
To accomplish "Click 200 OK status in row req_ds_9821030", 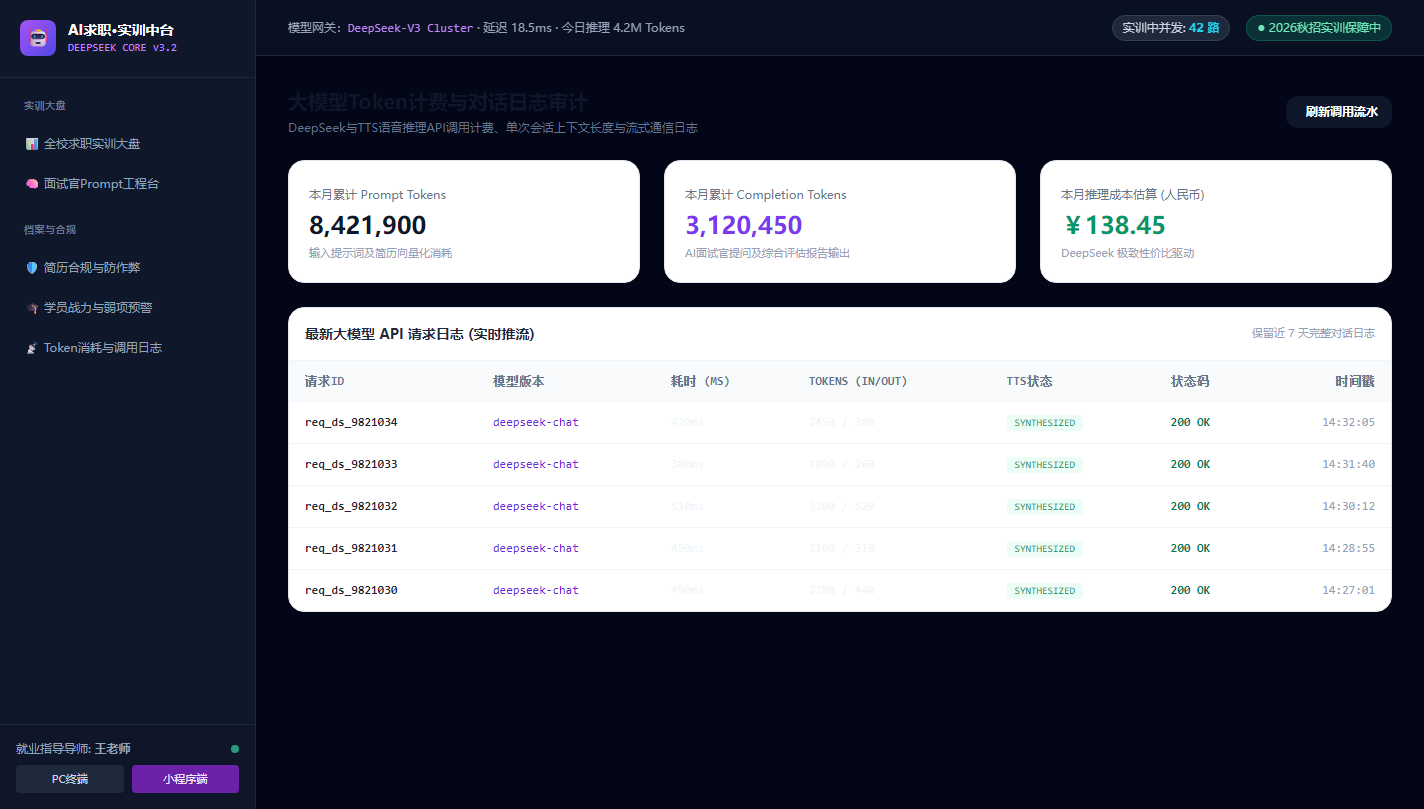I will (1190, 590).
